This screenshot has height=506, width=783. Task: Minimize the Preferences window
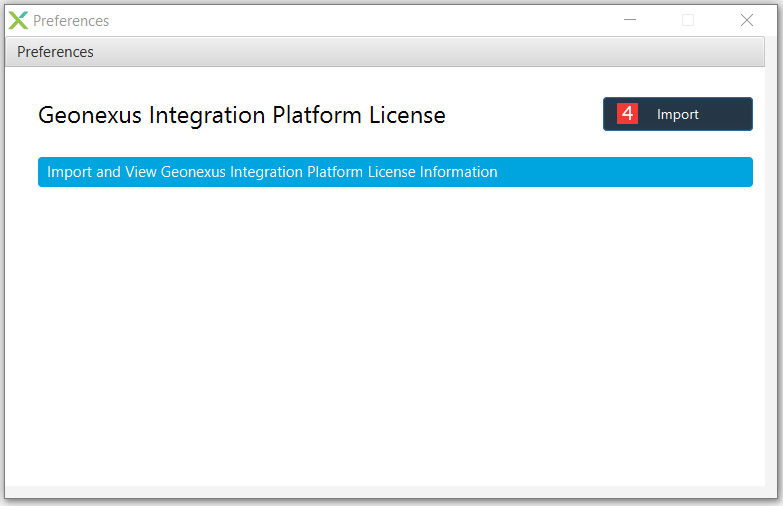(x=630, y=20)
